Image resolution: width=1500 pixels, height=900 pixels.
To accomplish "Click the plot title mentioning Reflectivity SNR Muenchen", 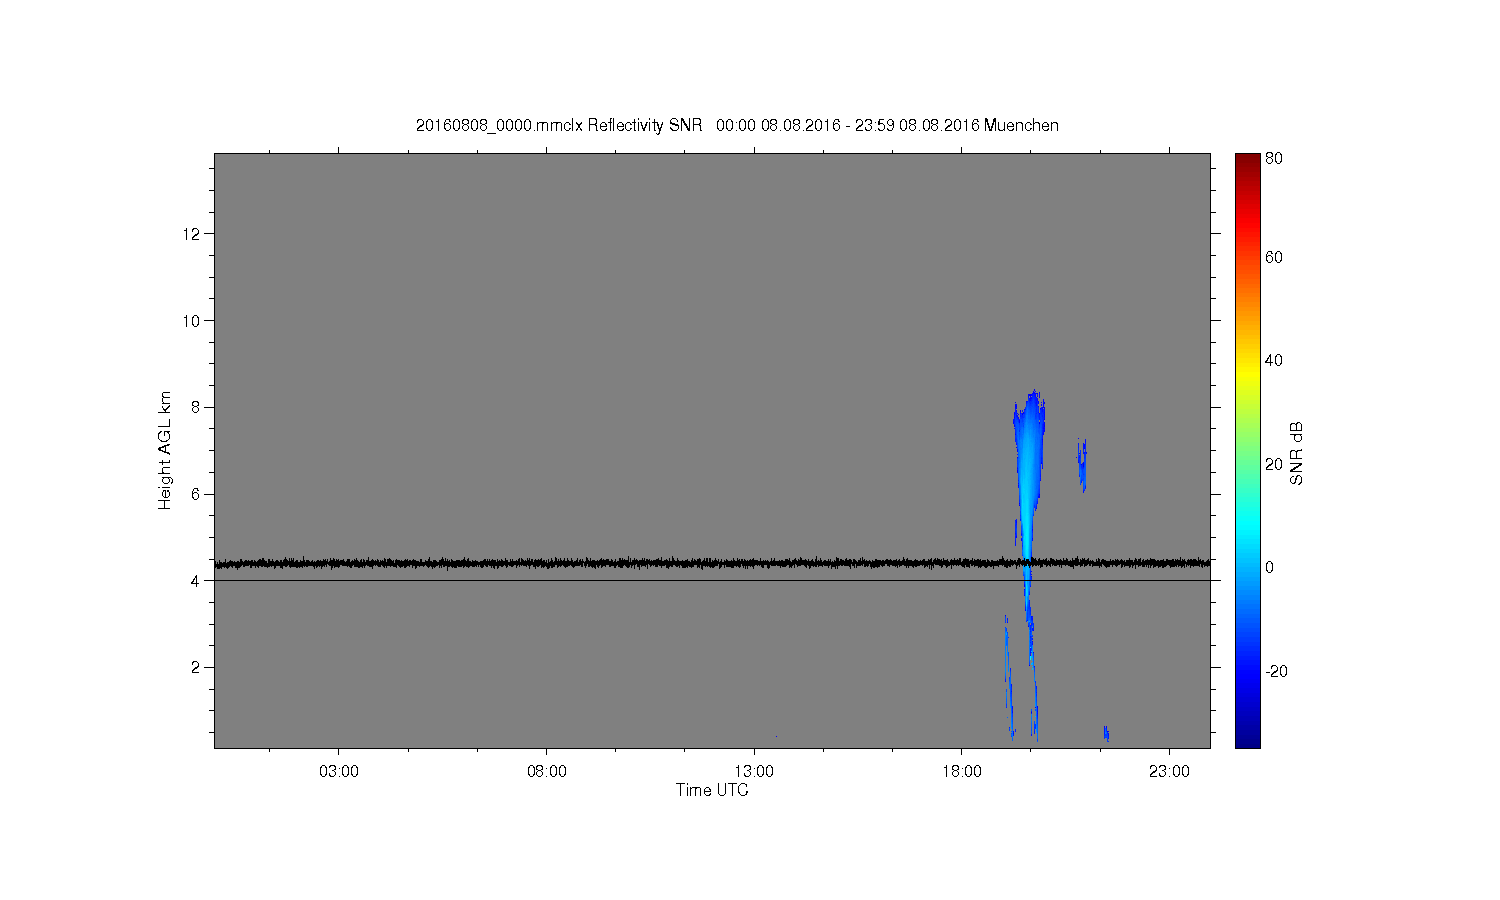I will [737, 125].
